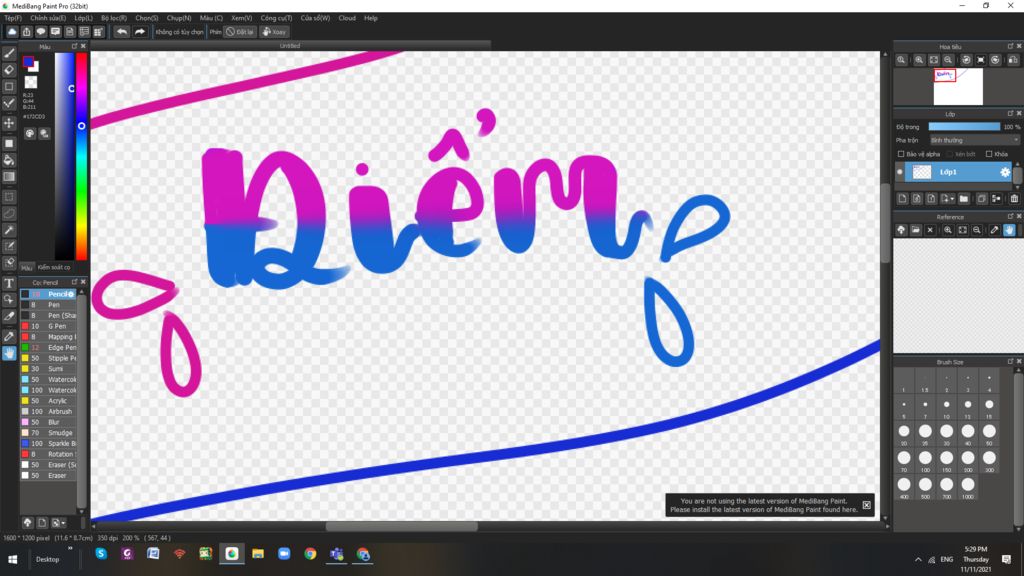
Task: Click the eyedropper in the Reference panel
Action: (x=994, y=230)
